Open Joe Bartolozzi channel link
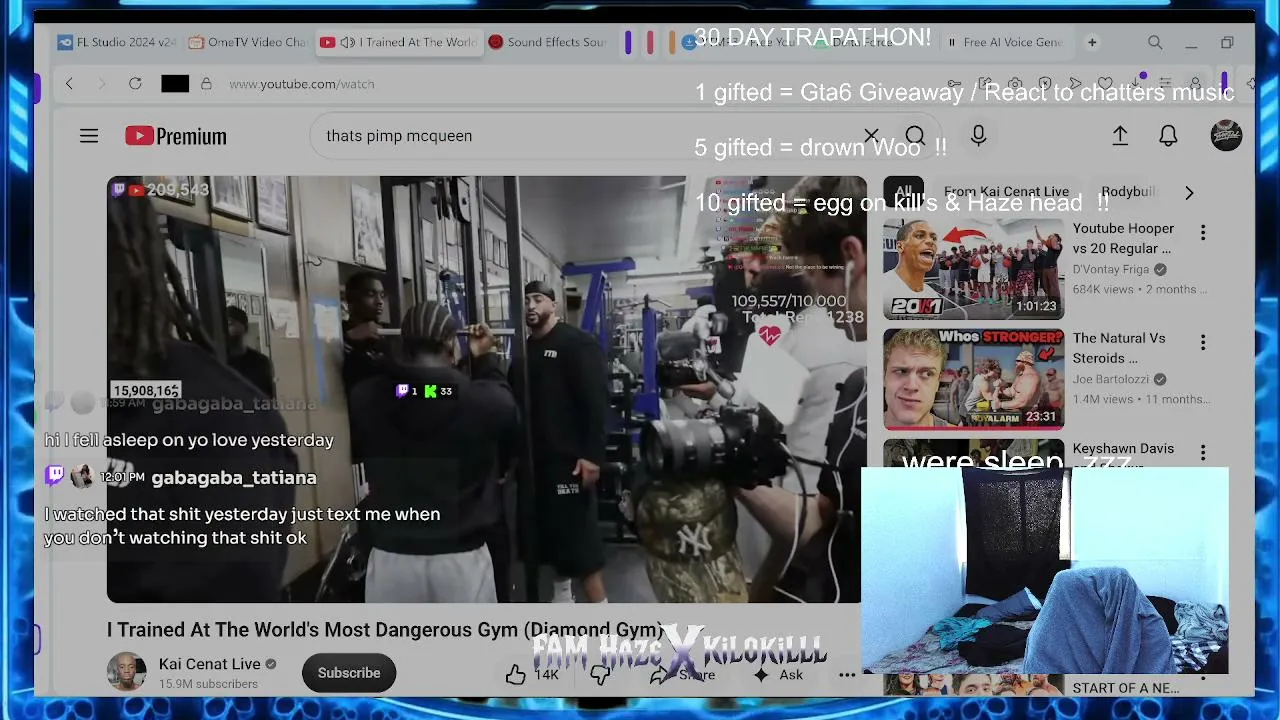The image size is (1280, 720). [x=1112, y=380]
